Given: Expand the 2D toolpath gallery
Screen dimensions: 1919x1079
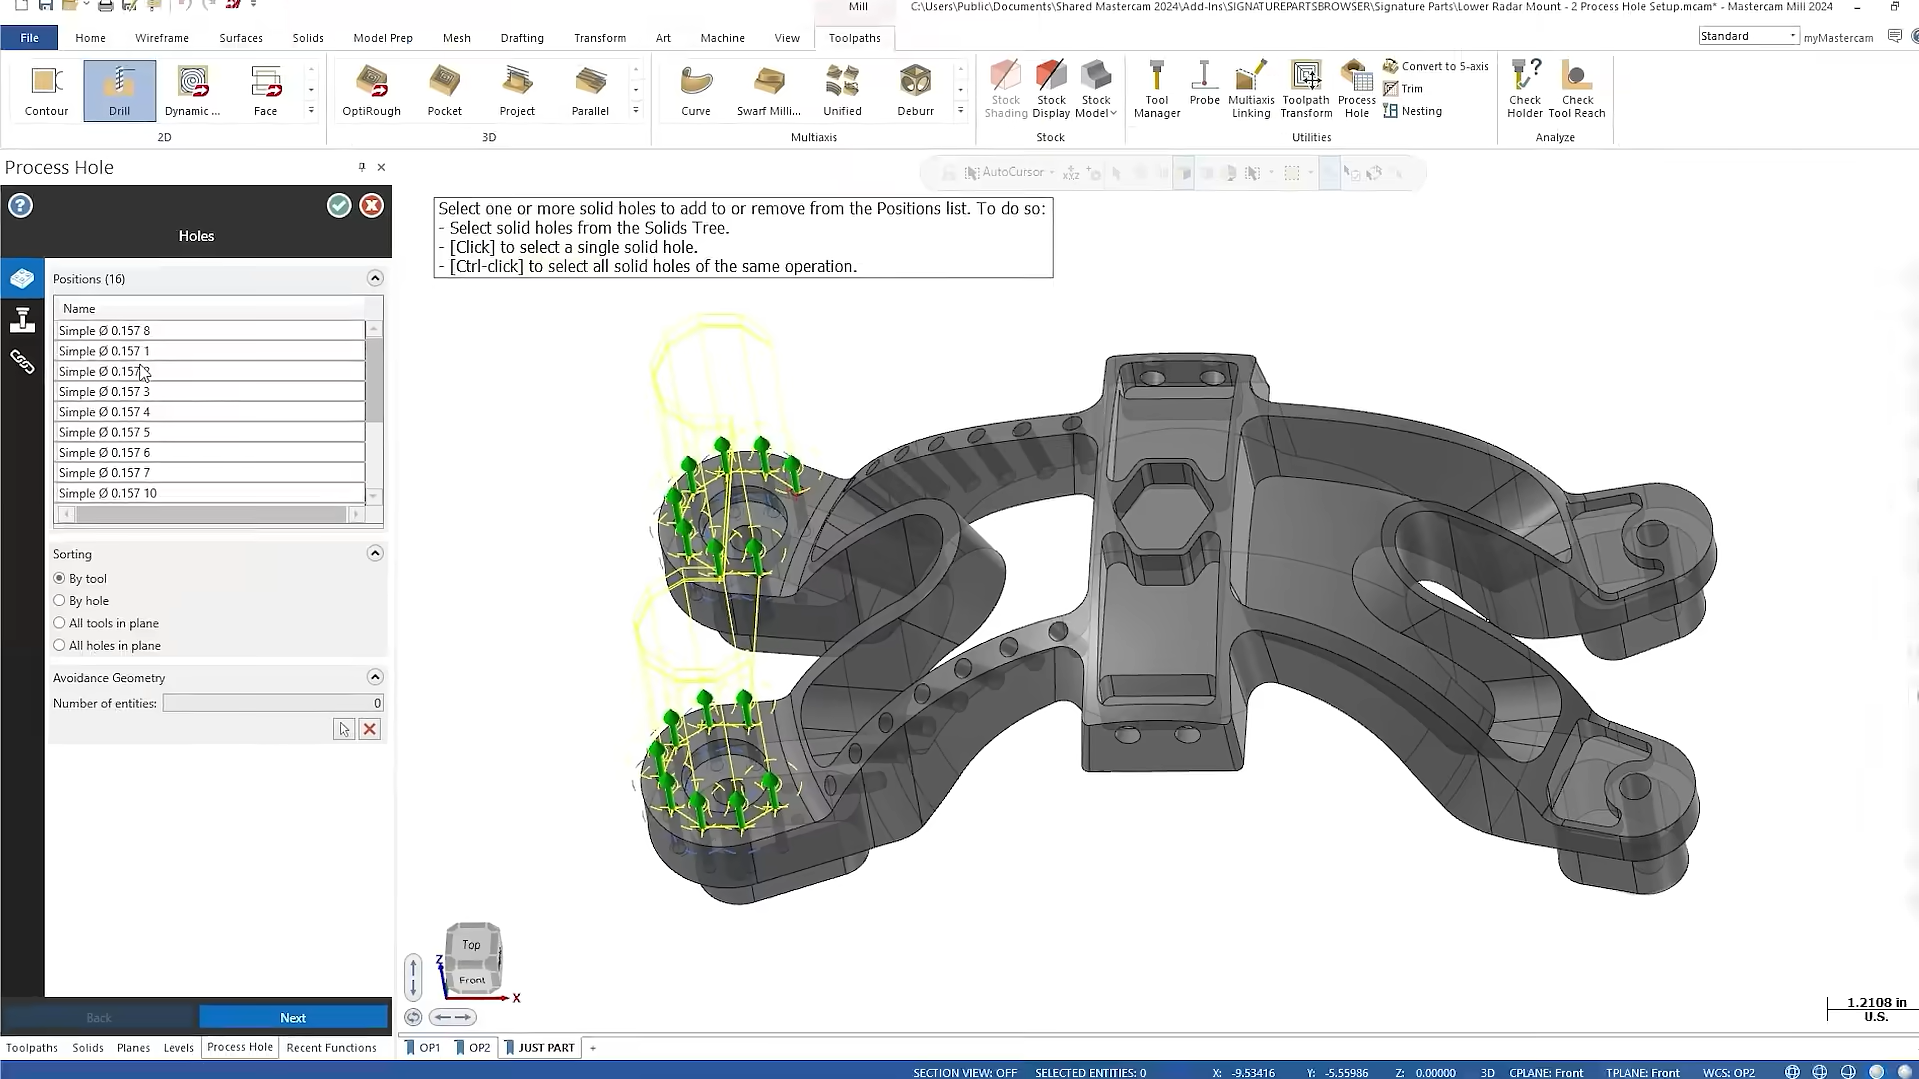Looking at the screenshot, I should [x=311, y=111].
